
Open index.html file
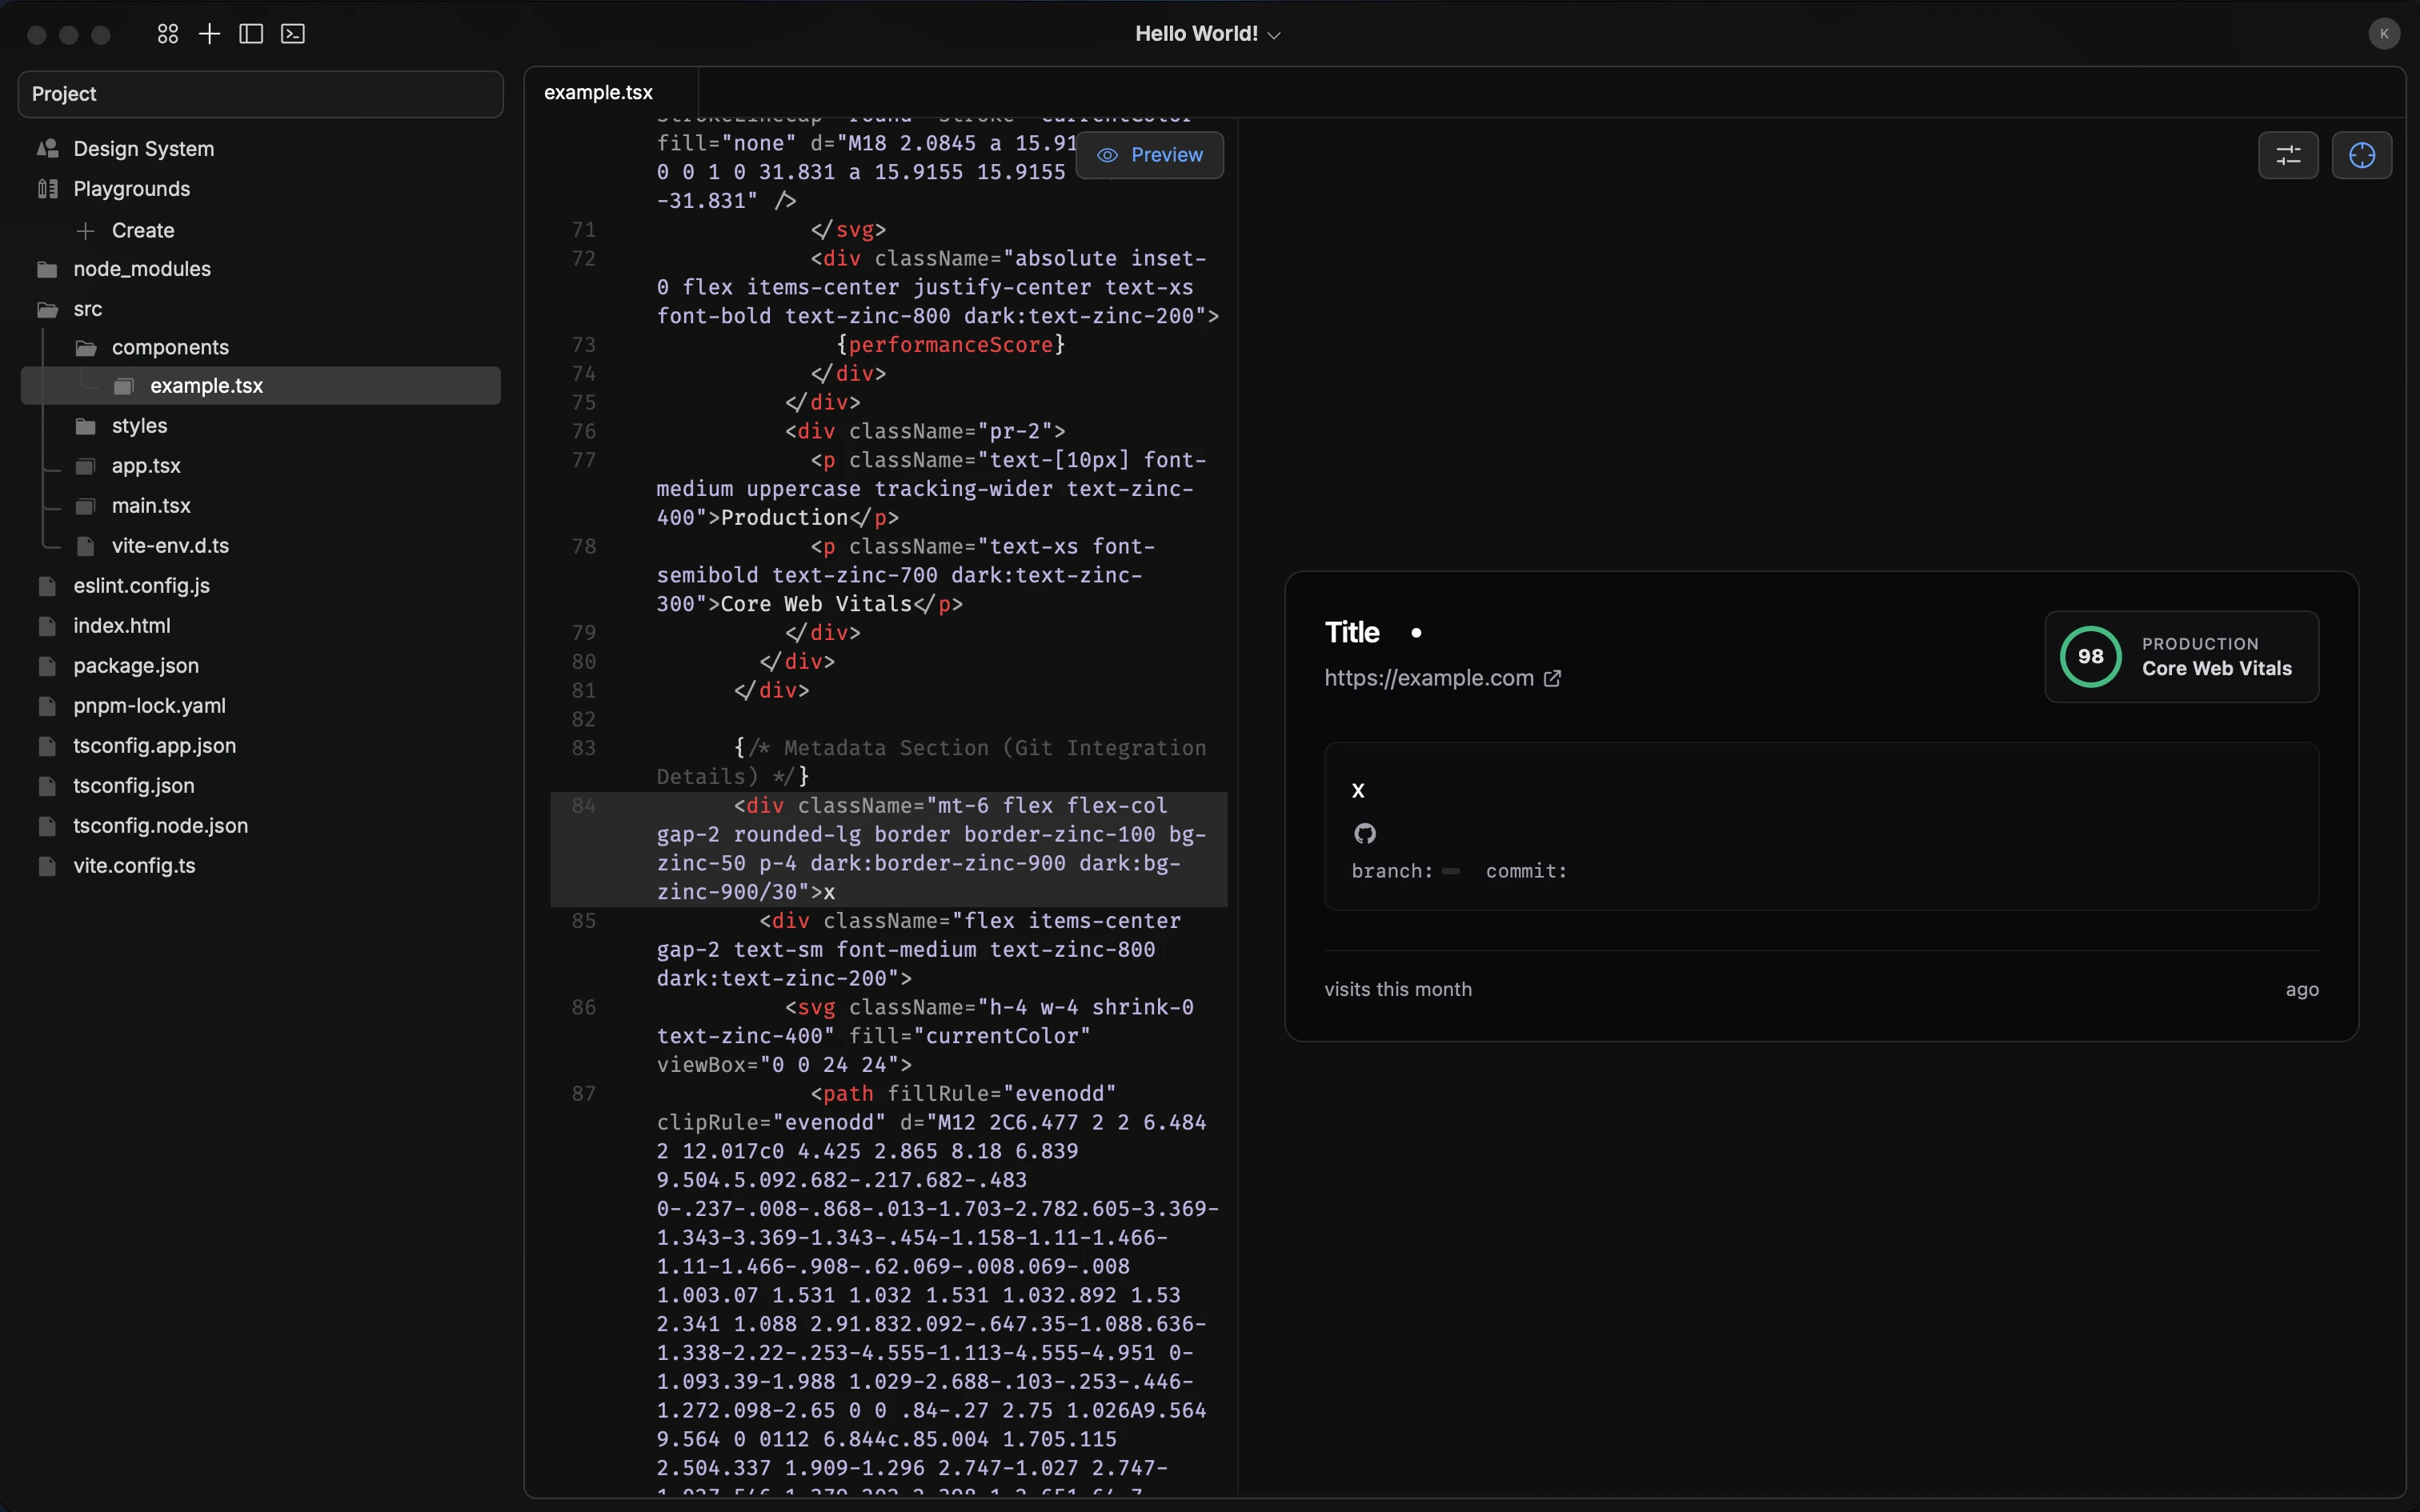coord(122,626)
